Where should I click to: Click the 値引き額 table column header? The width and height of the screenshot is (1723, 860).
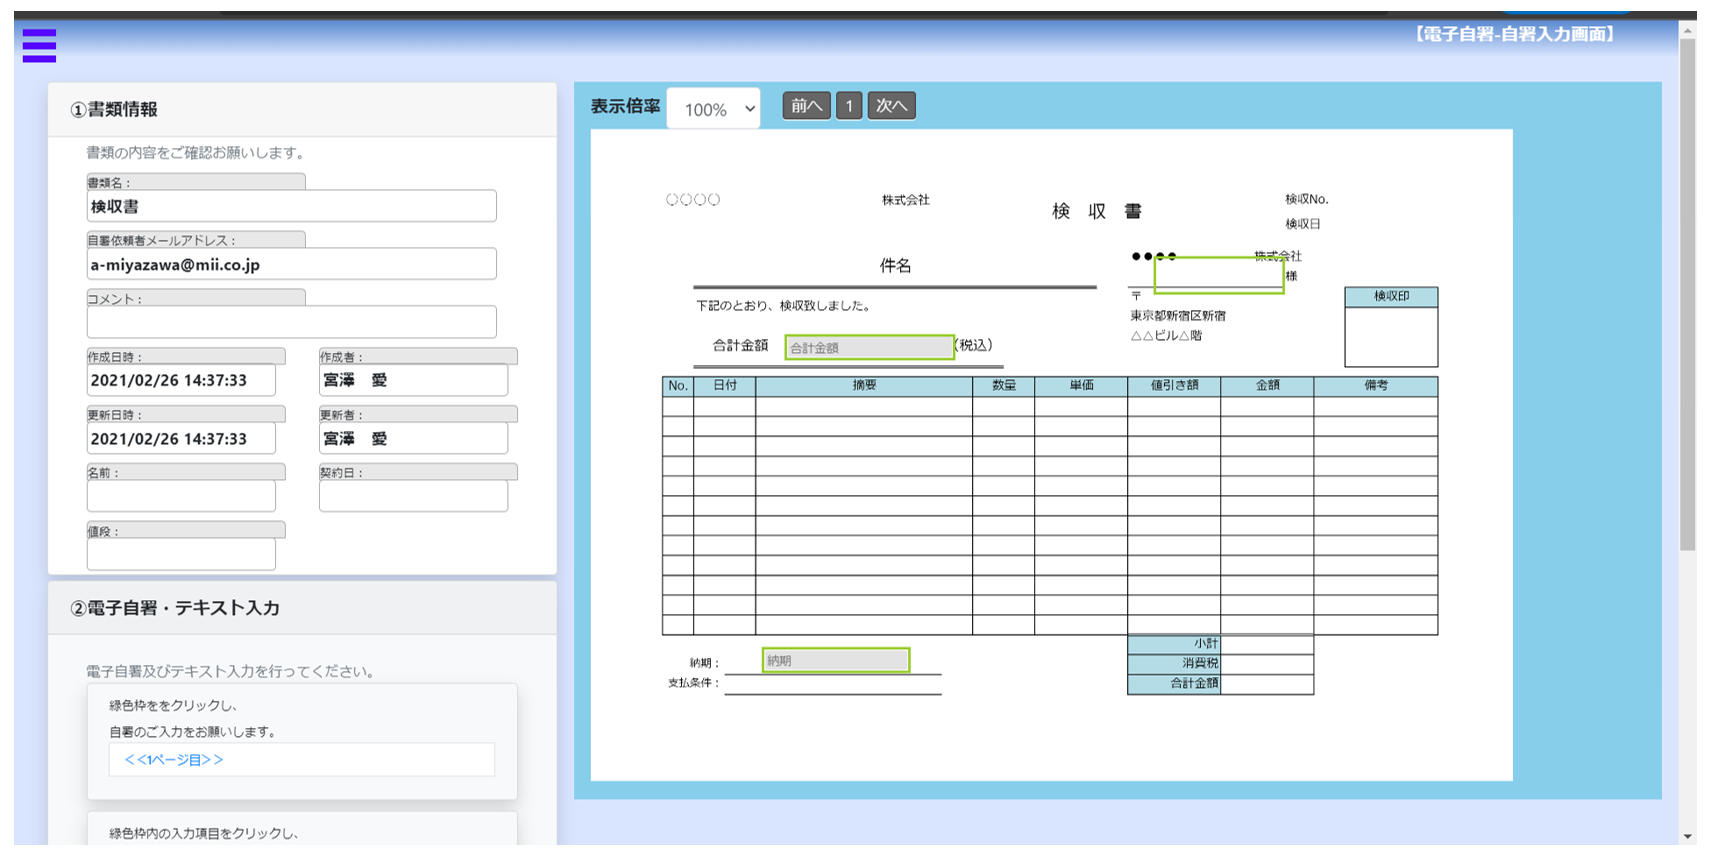(1174, 386)
